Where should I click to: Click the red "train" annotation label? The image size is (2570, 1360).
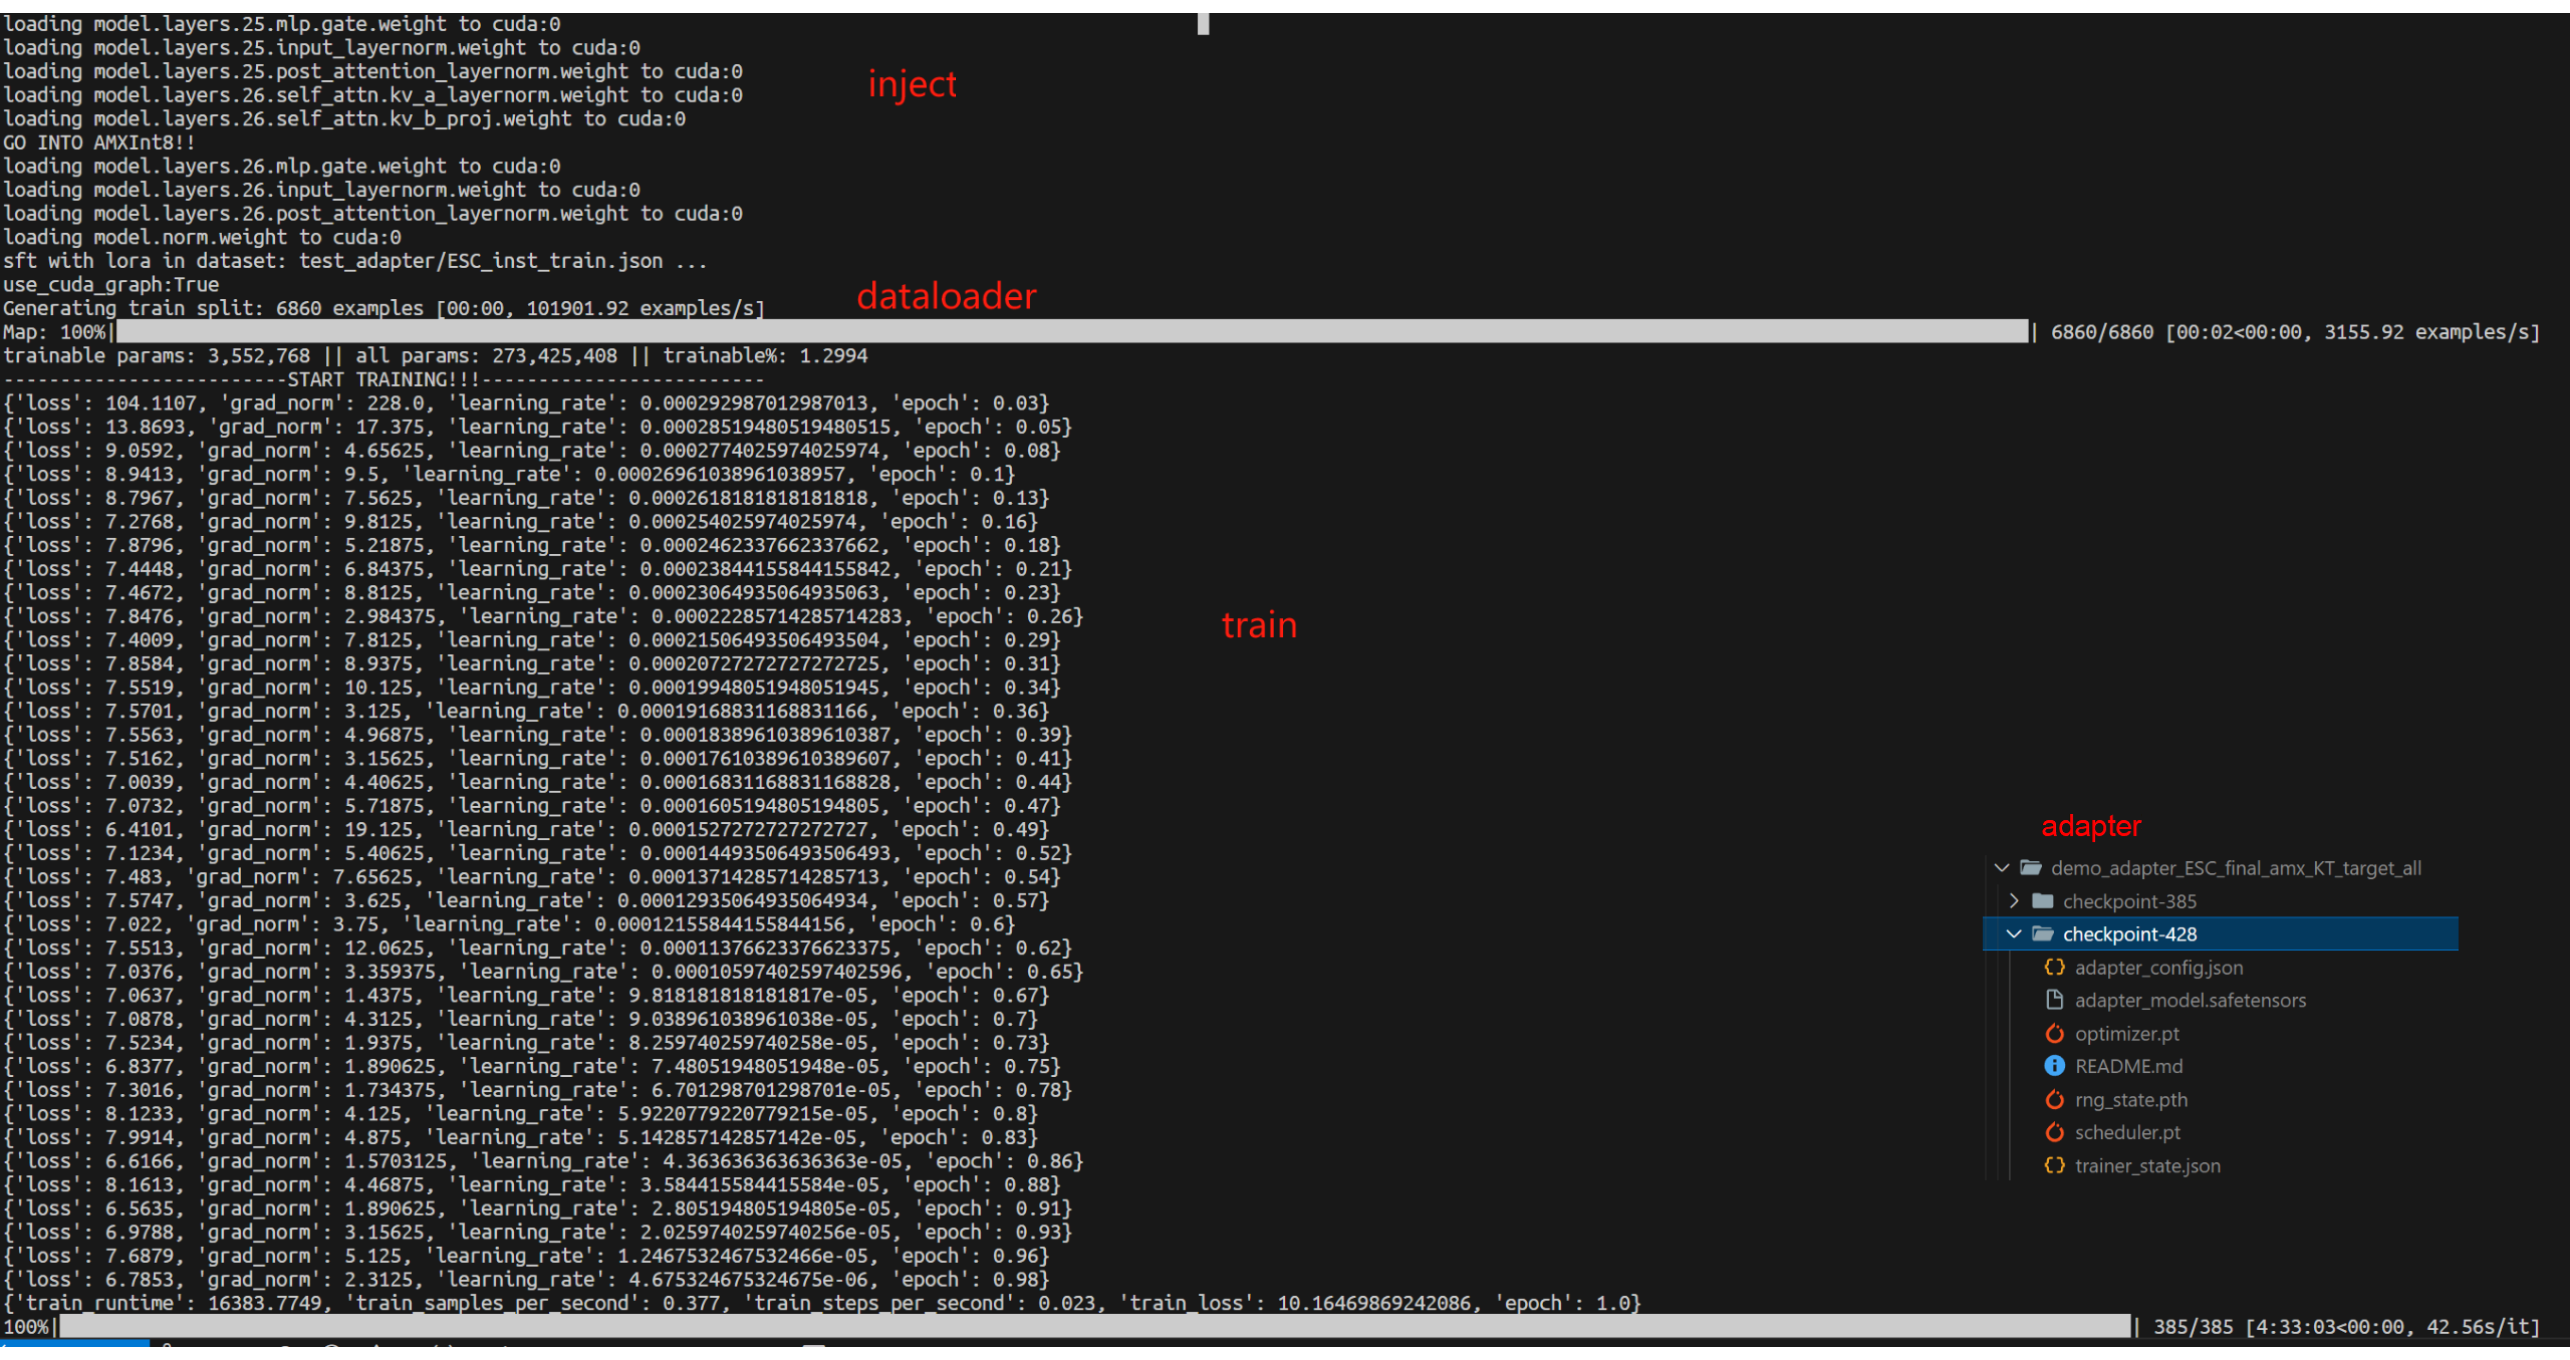click(x=1258, y=625)
